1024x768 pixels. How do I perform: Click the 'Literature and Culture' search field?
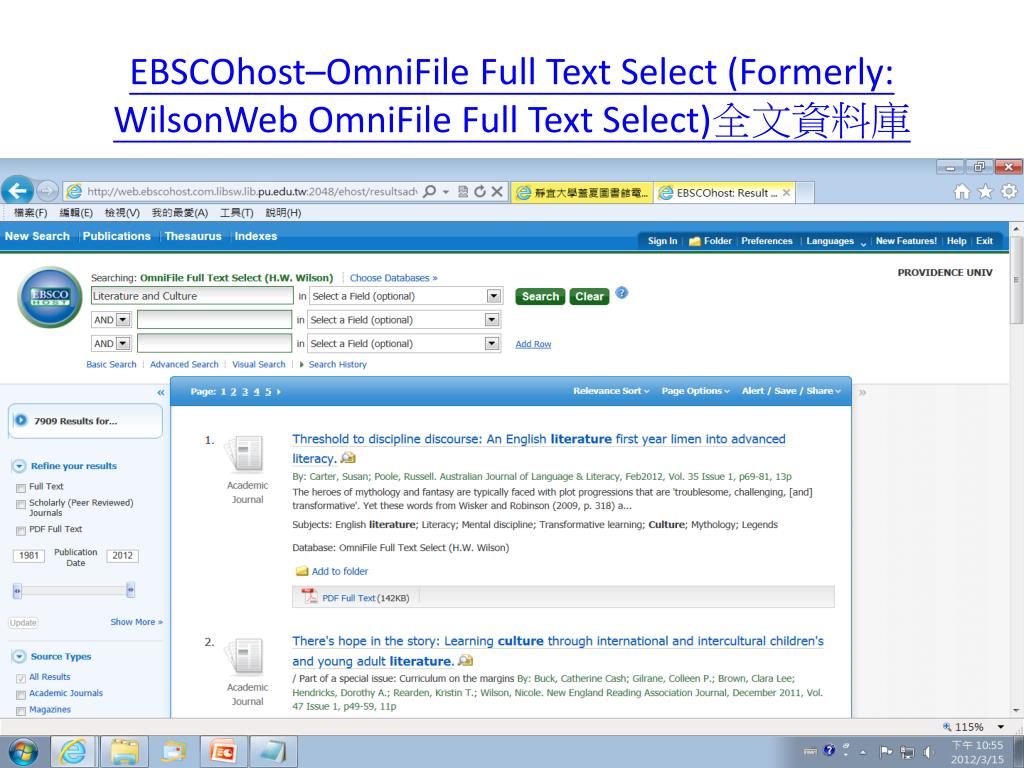(x=192, y=296)
